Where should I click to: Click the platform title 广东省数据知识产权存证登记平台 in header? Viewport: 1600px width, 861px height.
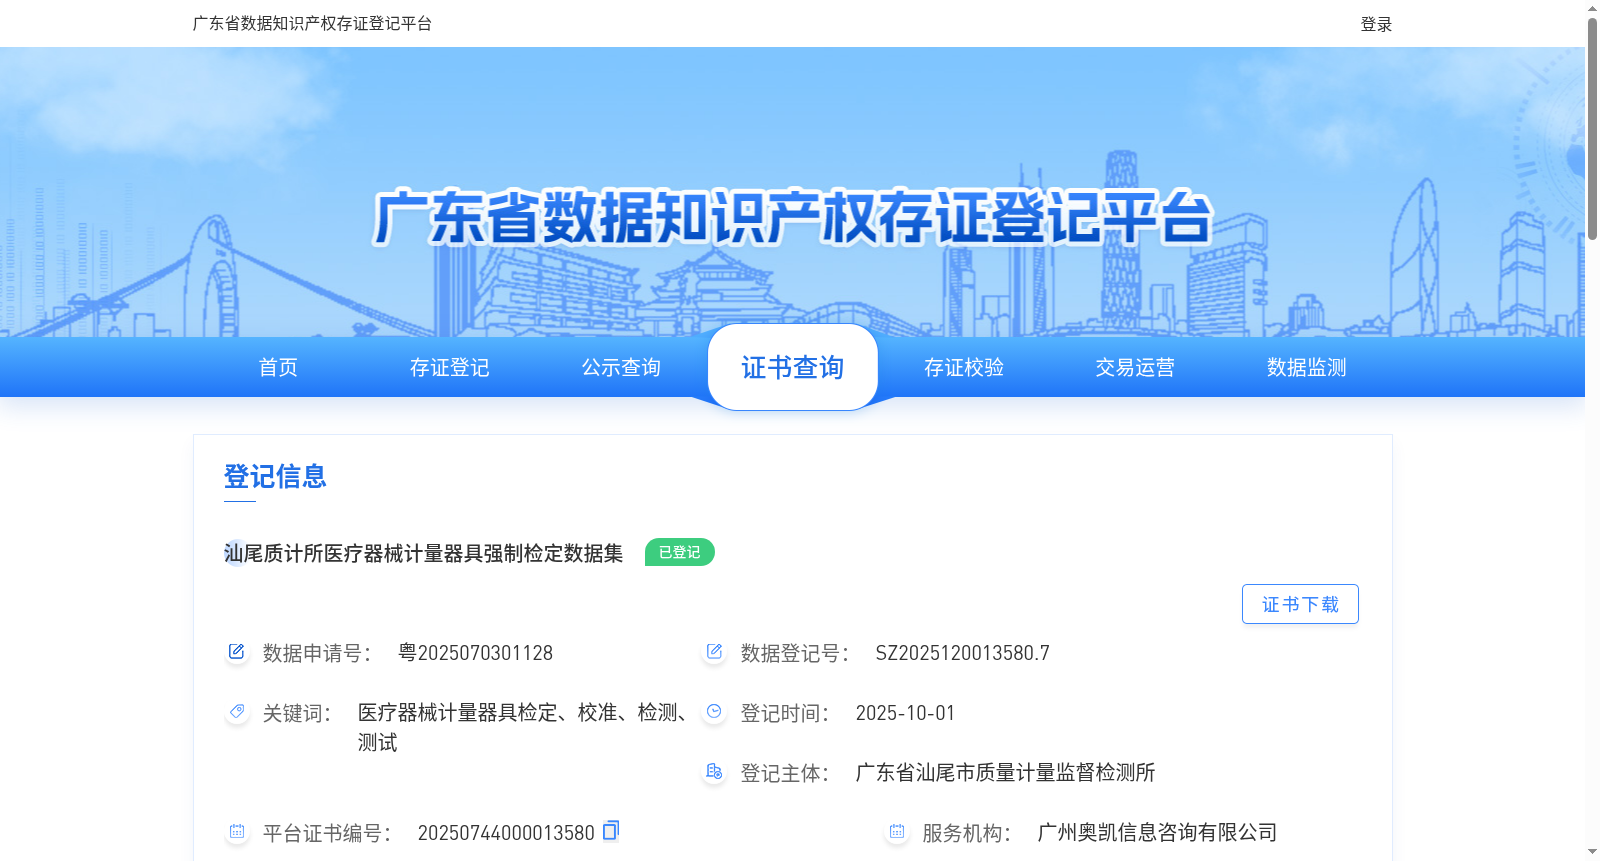pyautogui.click(x=312, y=23)
